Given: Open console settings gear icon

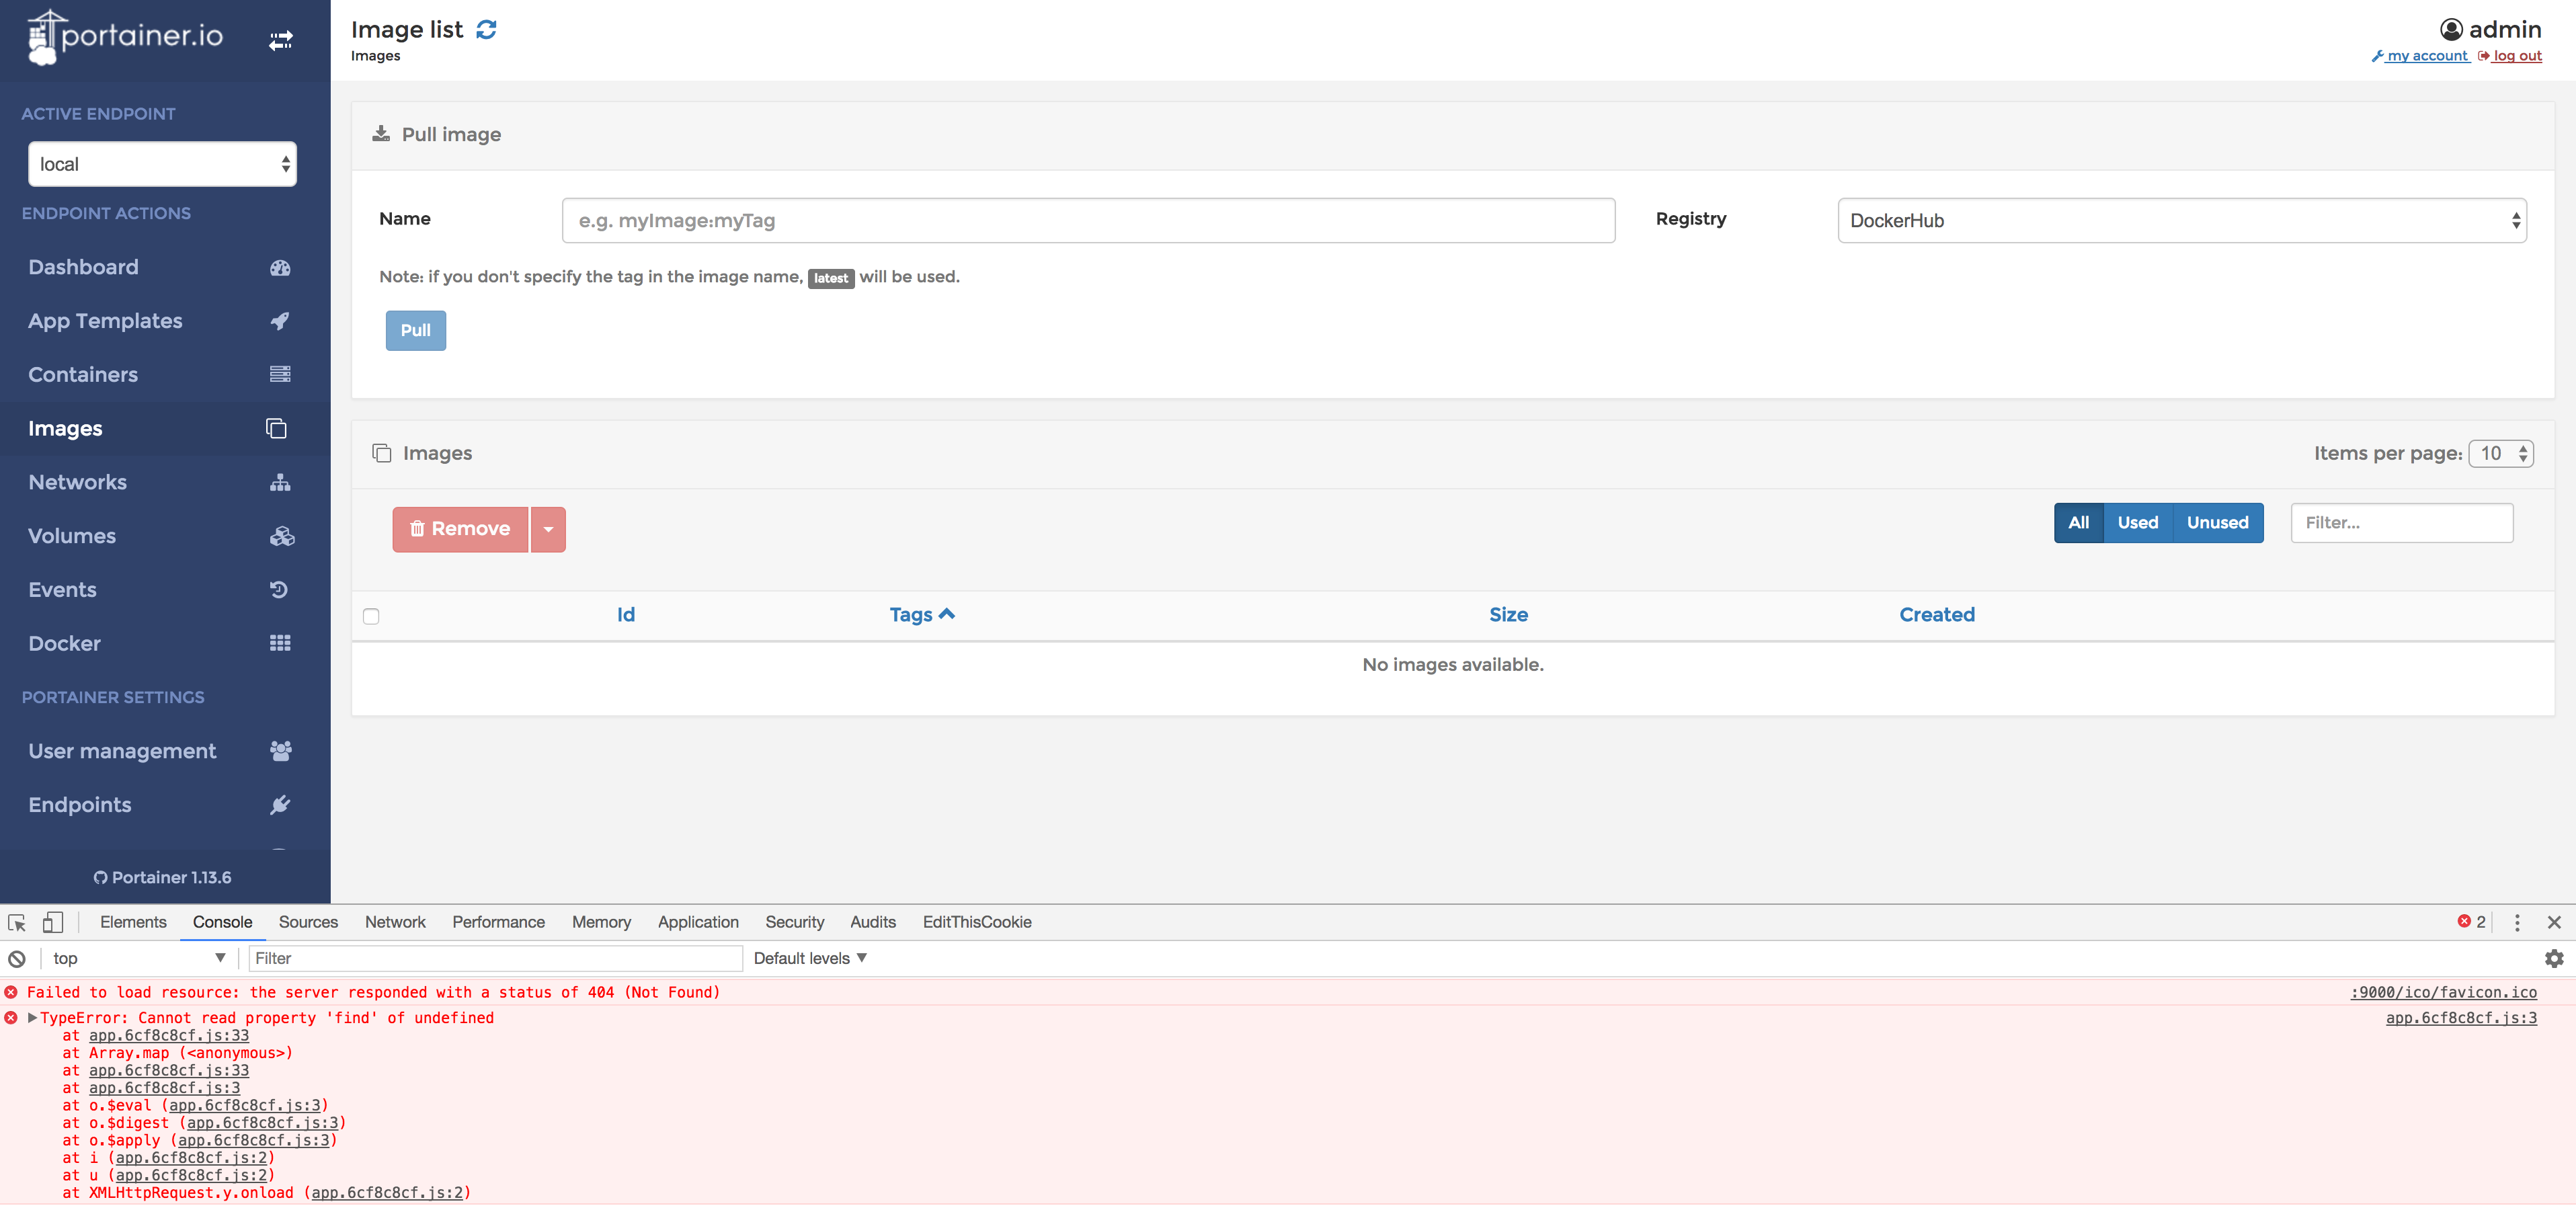Looking at the screenshot, I should coord(2554,958).
